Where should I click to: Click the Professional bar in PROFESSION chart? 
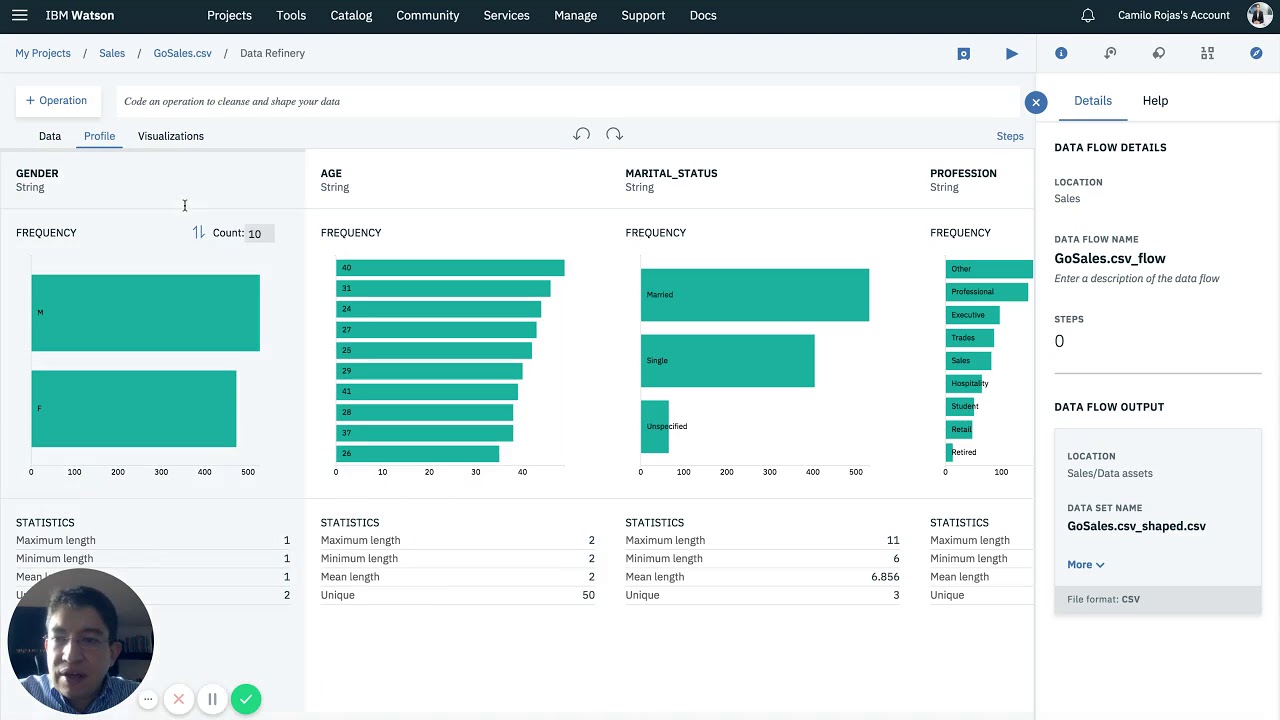coord(987,292)
